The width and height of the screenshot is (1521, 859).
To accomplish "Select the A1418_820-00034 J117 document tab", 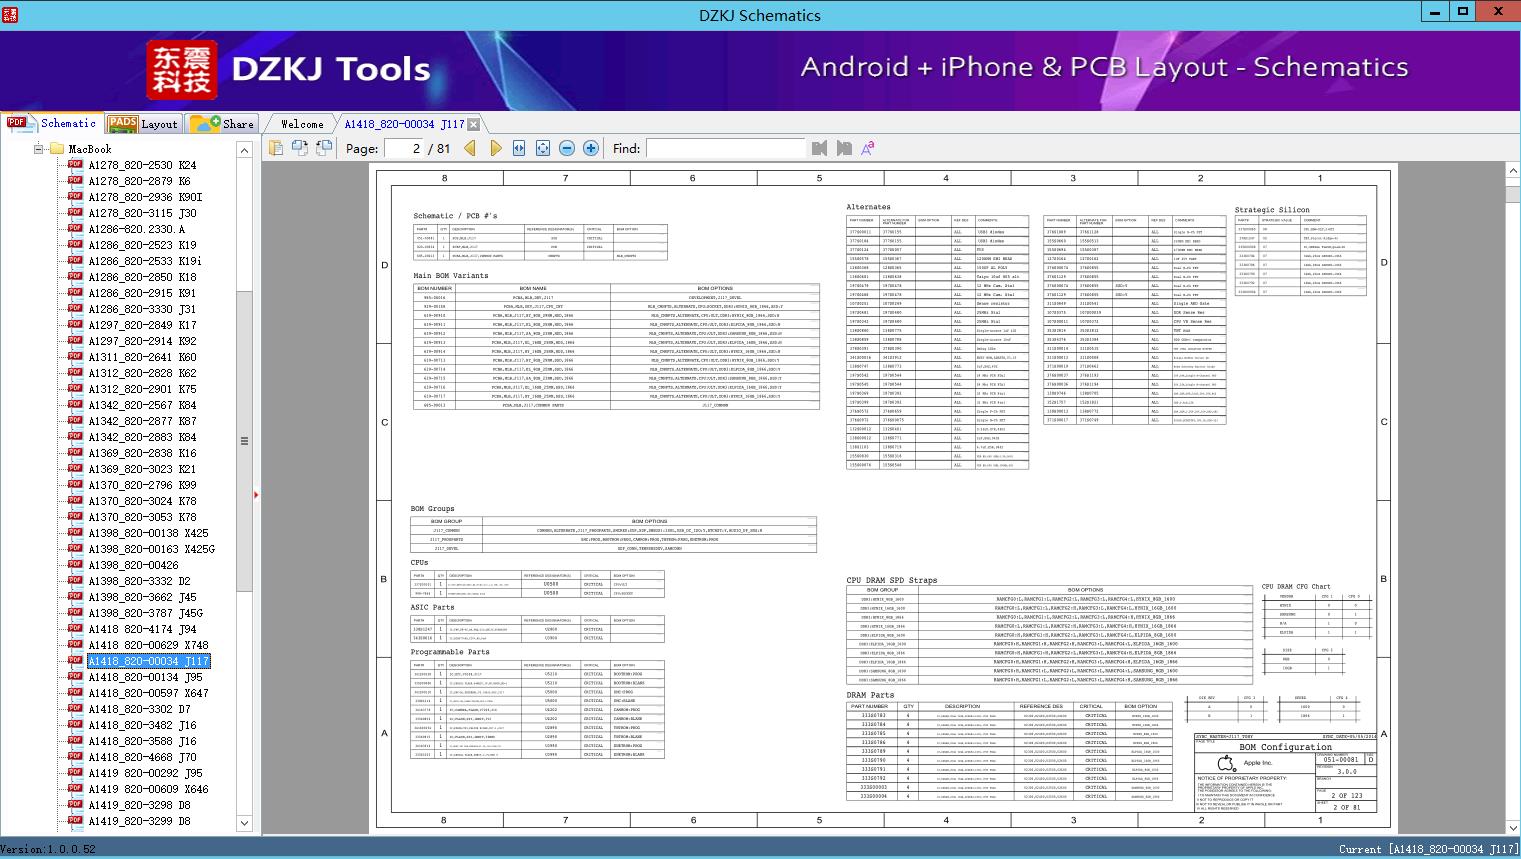I will pyautogui.click(x=404, y=124).
